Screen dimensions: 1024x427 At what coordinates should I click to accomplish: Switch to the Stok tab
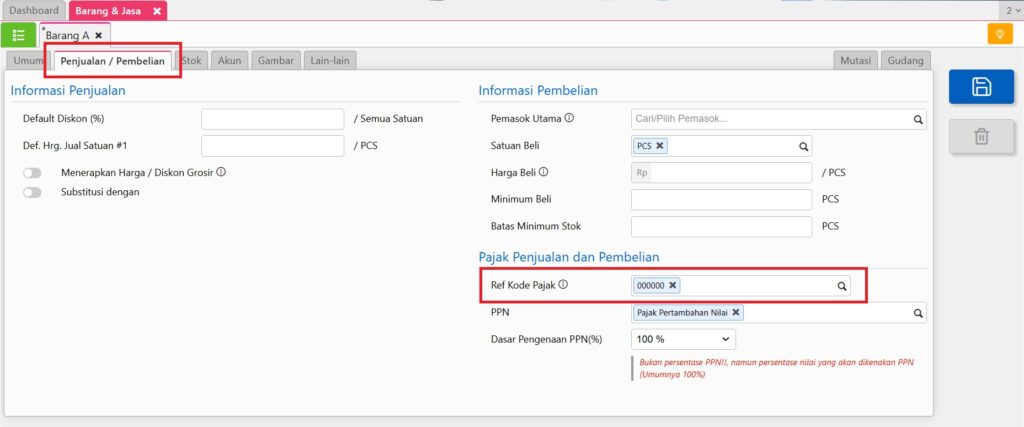192,61
